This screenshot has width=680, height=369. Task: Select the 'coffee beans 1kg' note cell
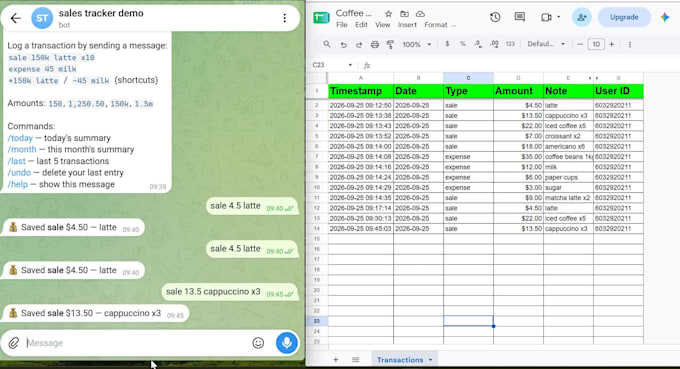pos(568,157)
